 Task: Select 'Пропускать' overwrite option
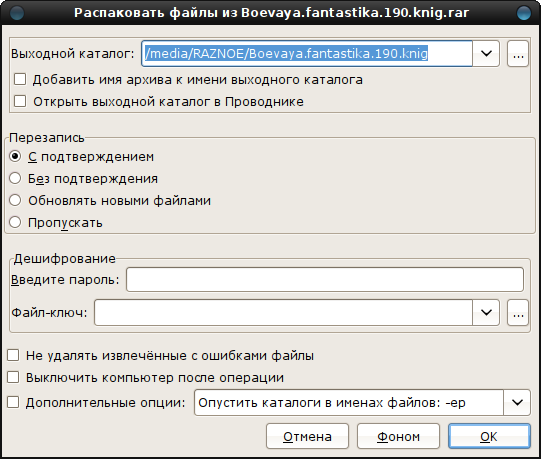15,222
